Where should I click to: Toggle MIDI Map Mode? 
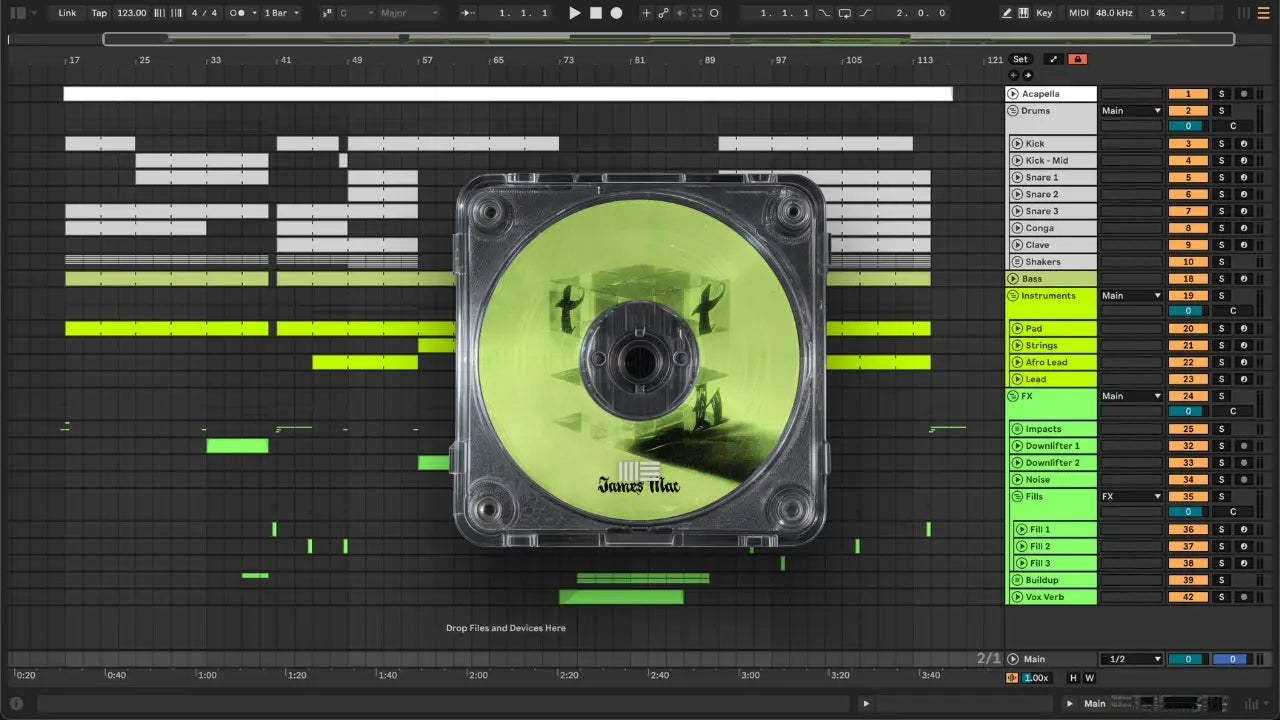tap(1078, 13)
